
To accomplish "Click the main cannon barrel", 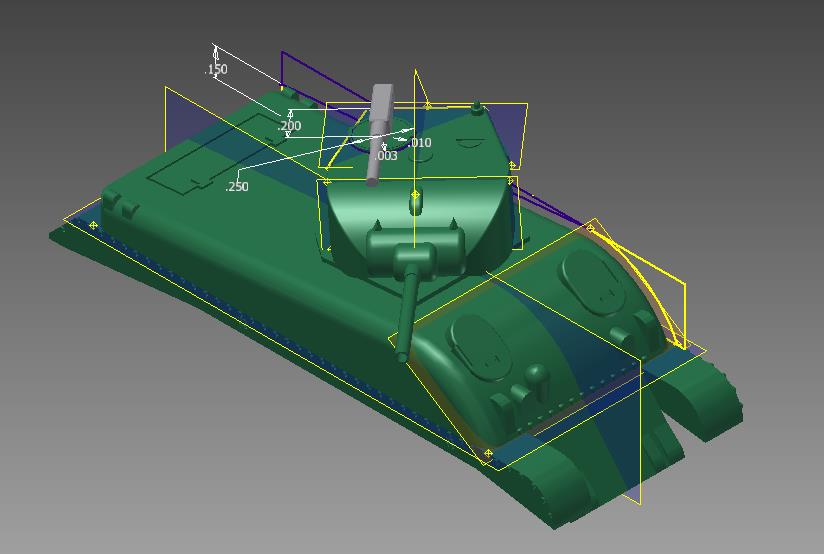I will tap(407, 311).
